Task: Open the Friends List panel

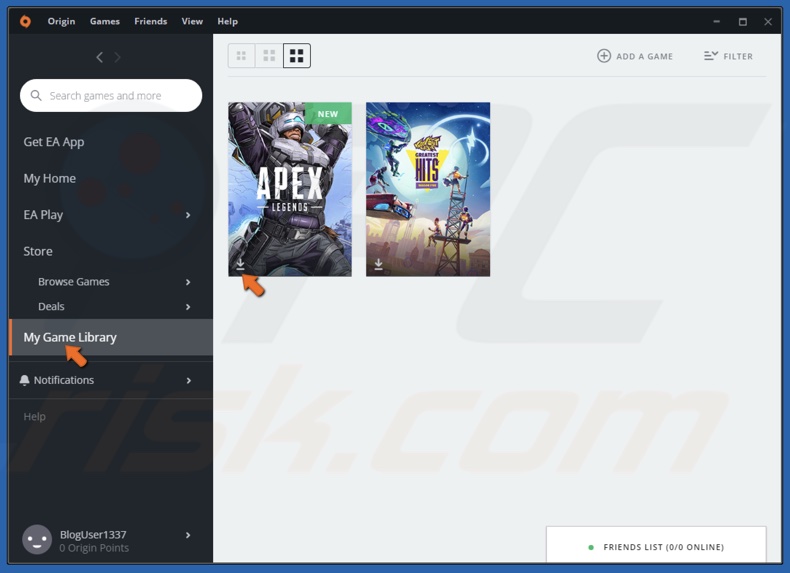Action: tap(656, 546)
